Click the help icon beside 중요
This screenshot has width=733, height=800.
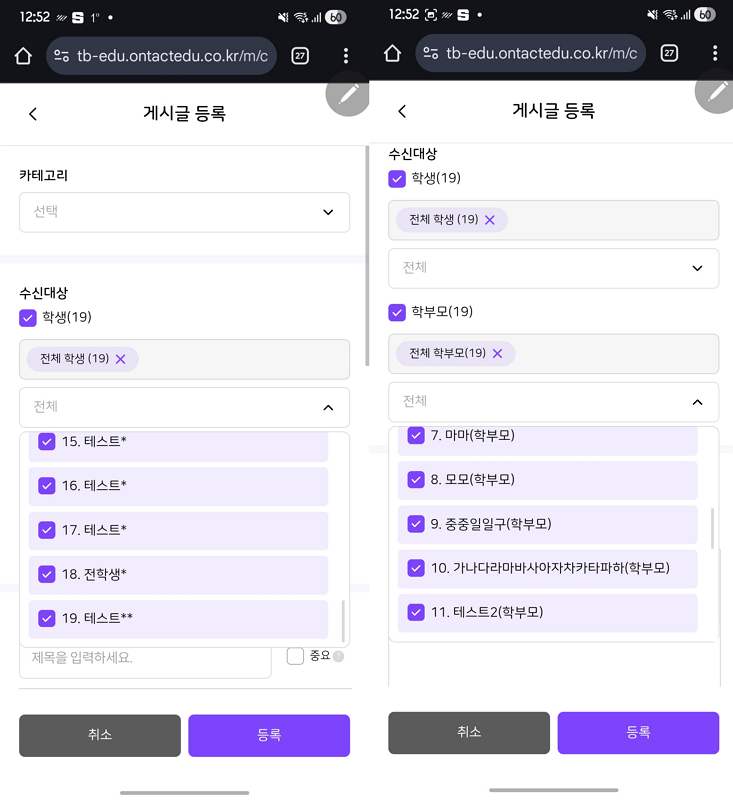[x=338, y=657]
